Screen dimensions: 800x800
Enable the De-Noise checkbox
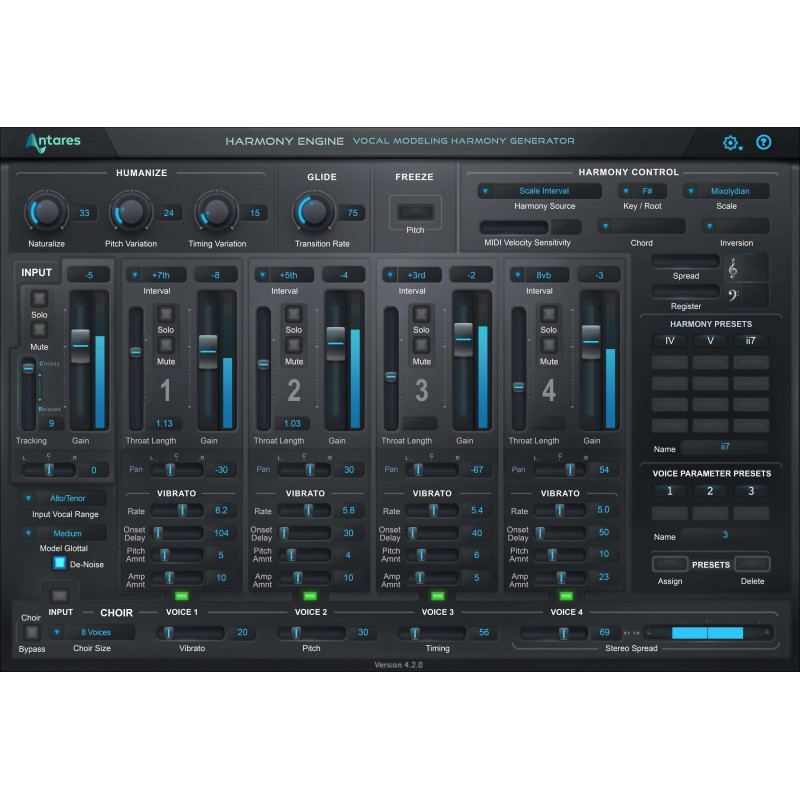tap(61, 563)
